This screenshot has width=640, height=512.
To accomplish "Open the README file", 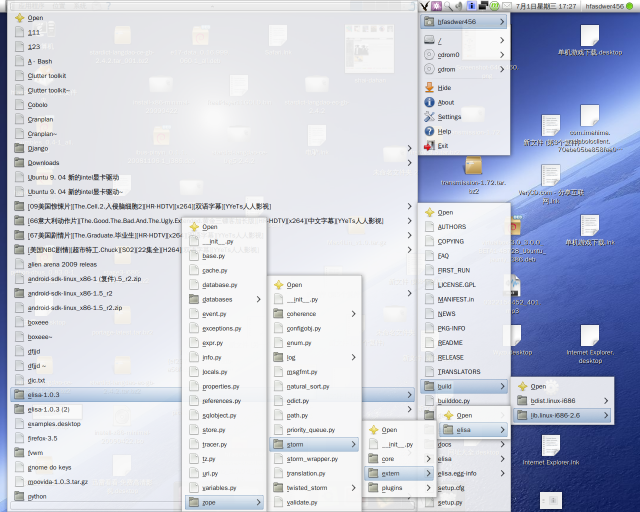I will [450, 343].
